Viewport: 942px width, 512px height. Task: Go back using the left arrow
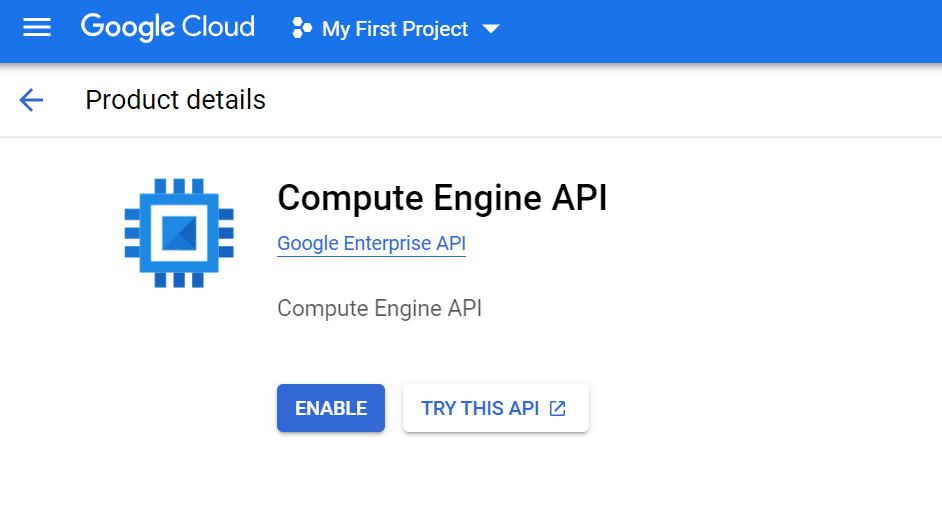(31, 100)
